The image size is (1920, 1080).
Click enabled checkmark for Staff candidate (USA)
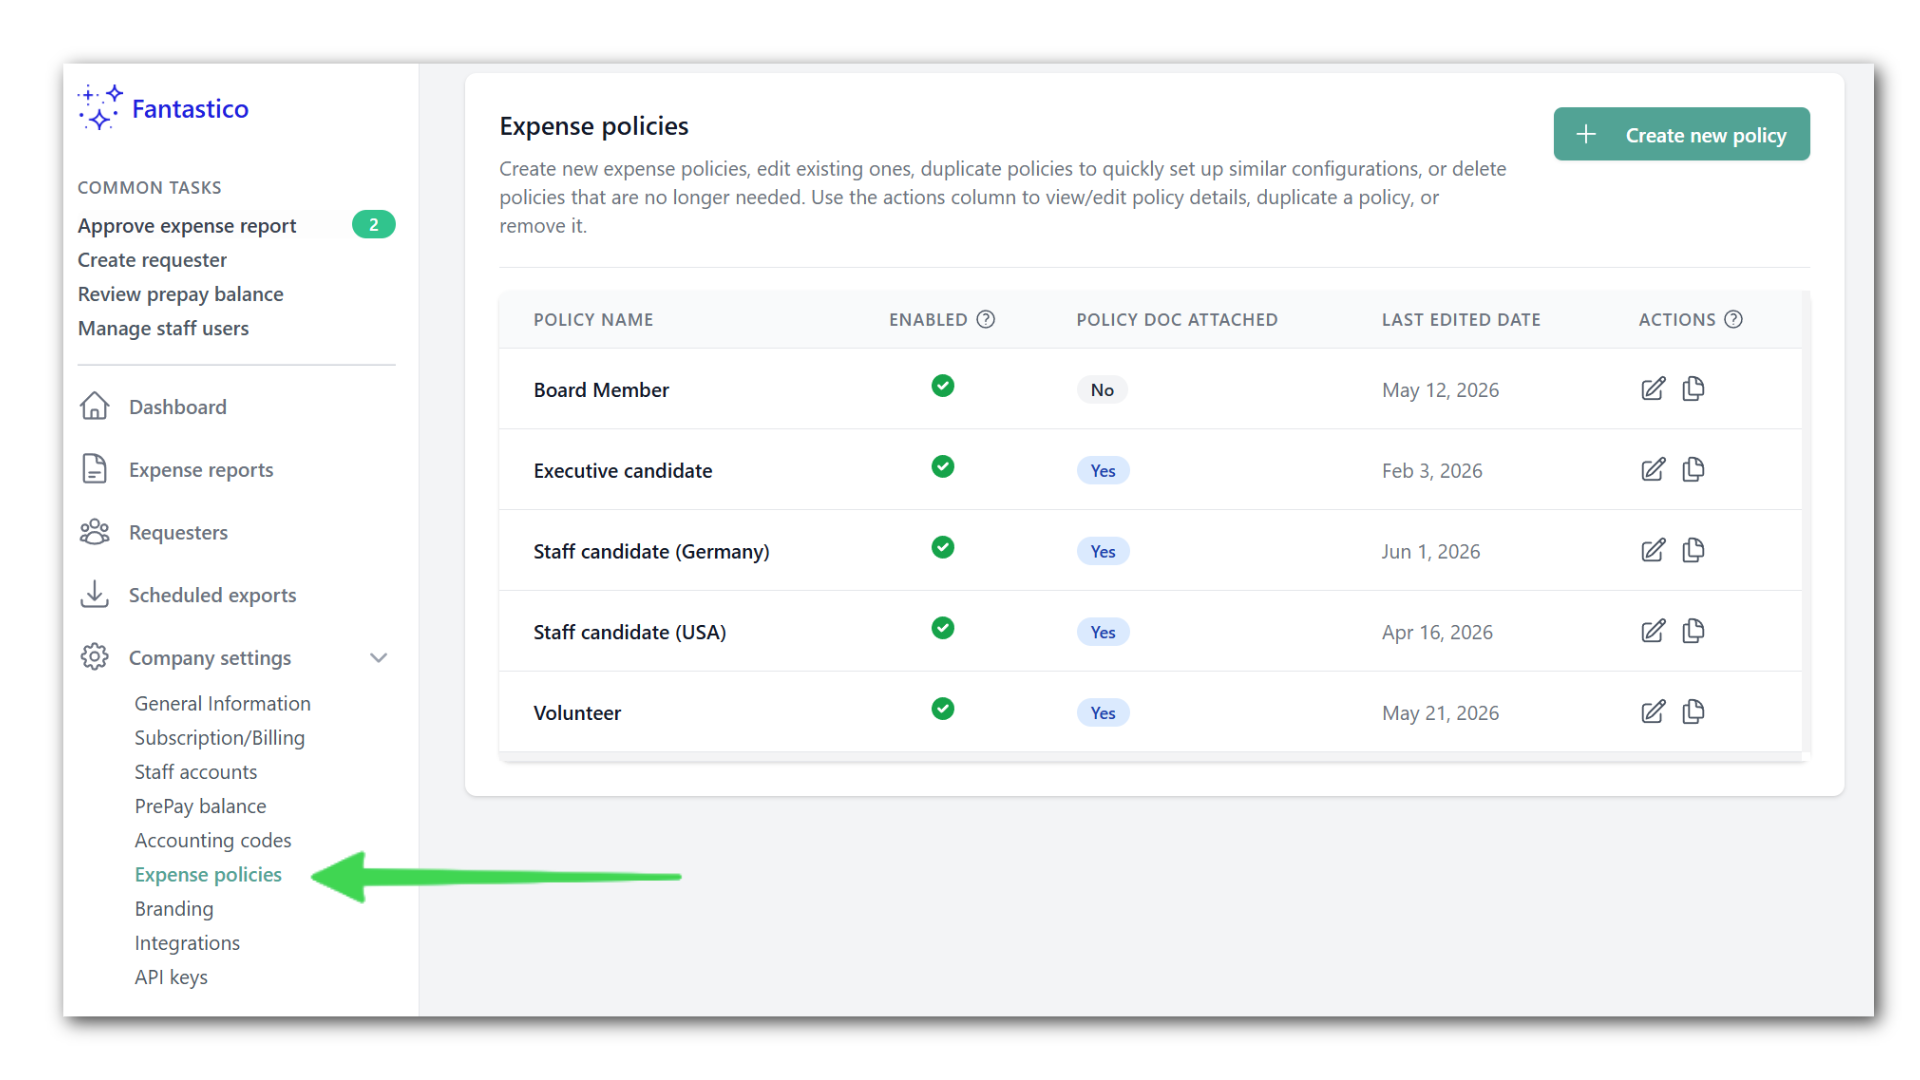coord(942,628)
